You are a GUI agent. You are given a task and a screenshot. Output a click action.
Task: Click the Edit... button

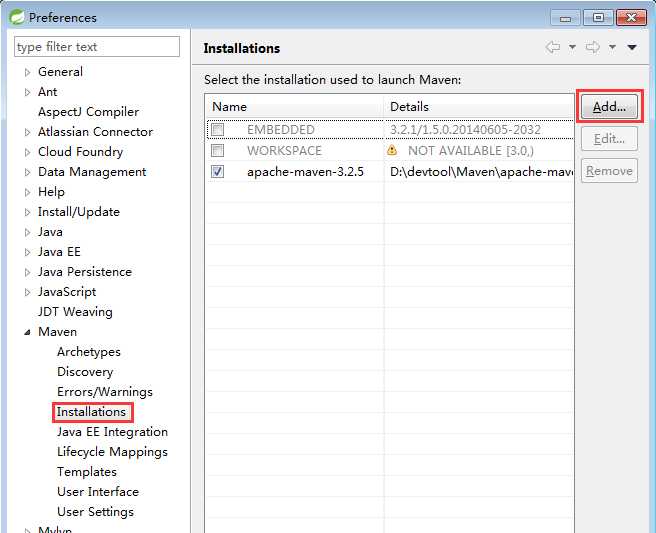point(609,138)
